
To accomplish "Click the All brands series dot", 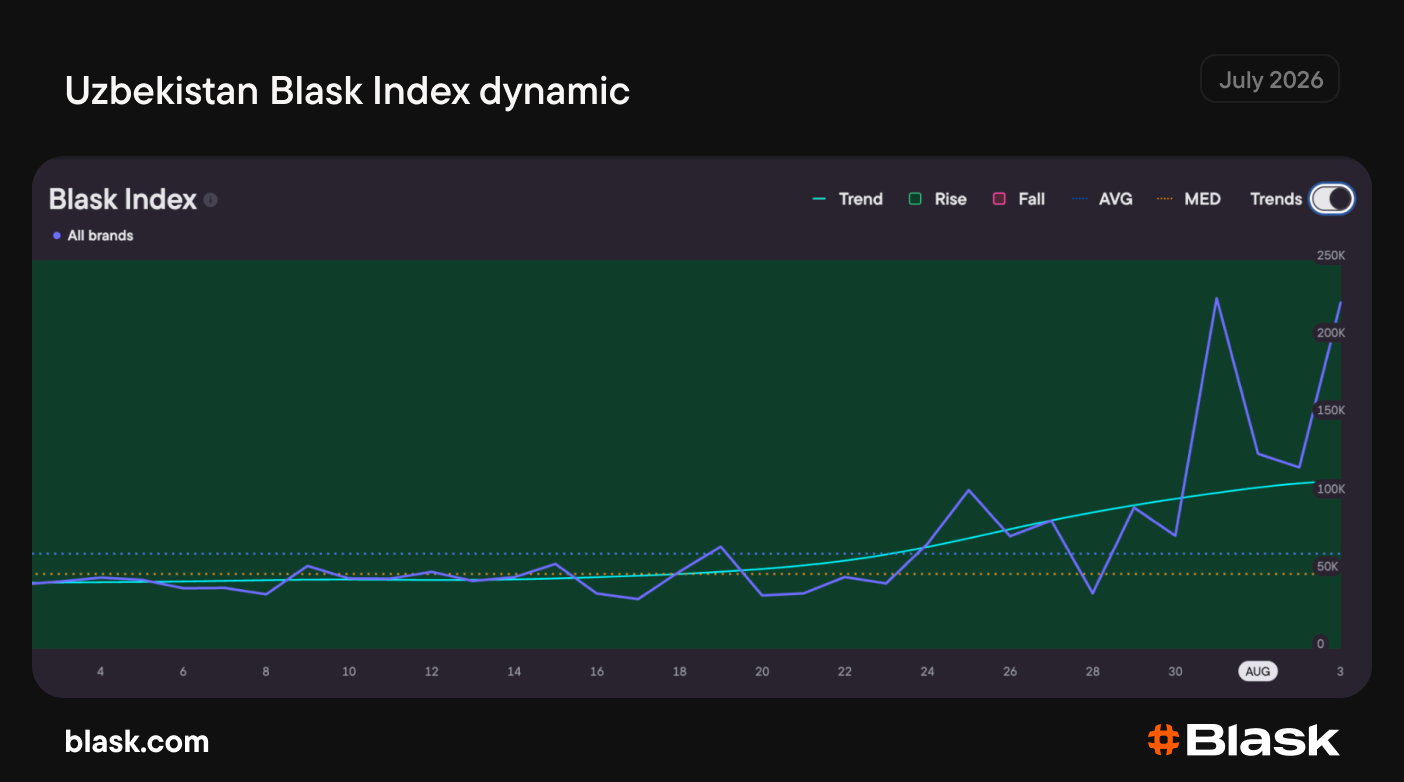I will coord(57,236).
